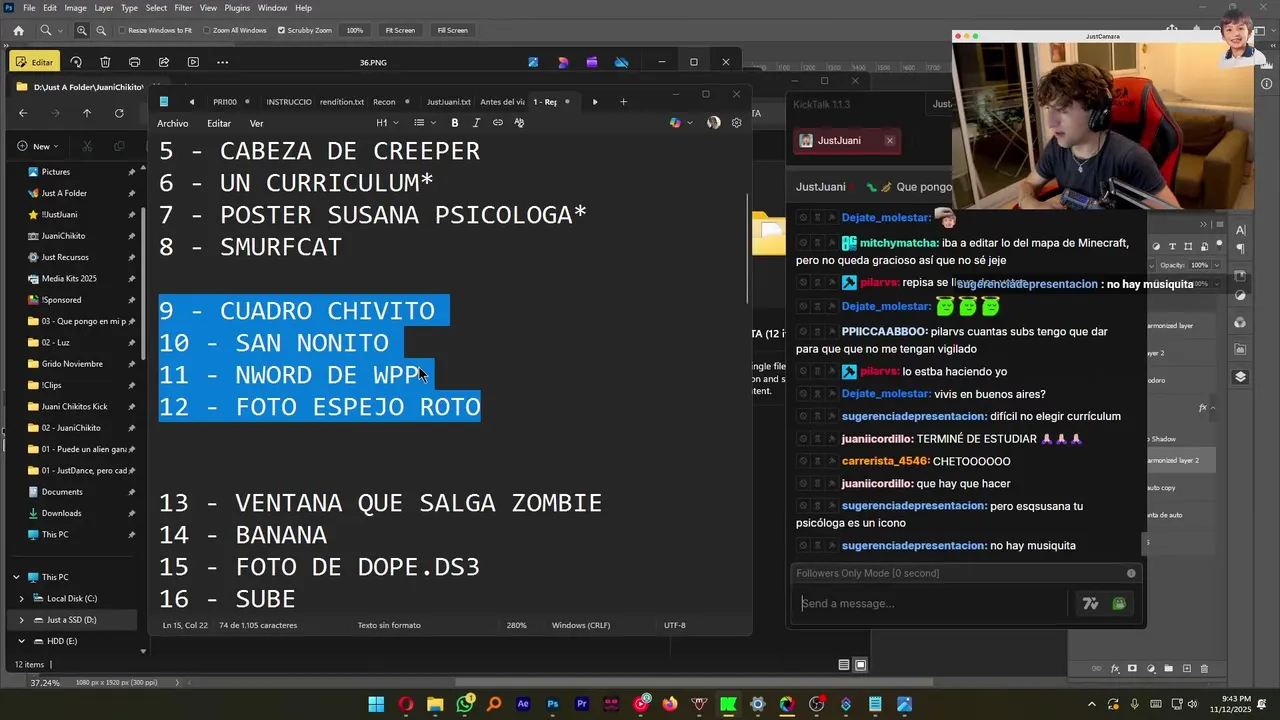Click the Photoshop Opacity 100% field
The image size is (1280, 720).
1201,265
